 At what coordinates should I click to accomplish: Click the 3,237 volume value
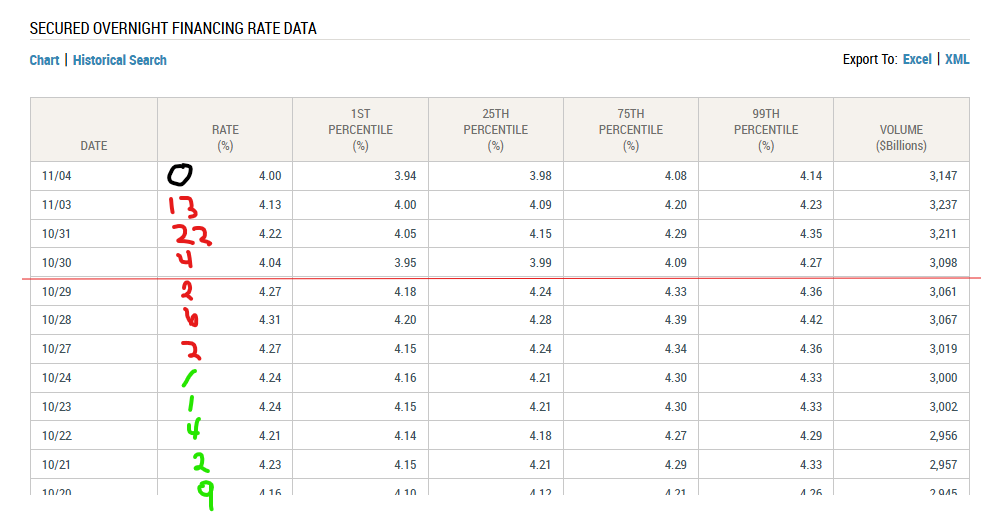(942, 205)
